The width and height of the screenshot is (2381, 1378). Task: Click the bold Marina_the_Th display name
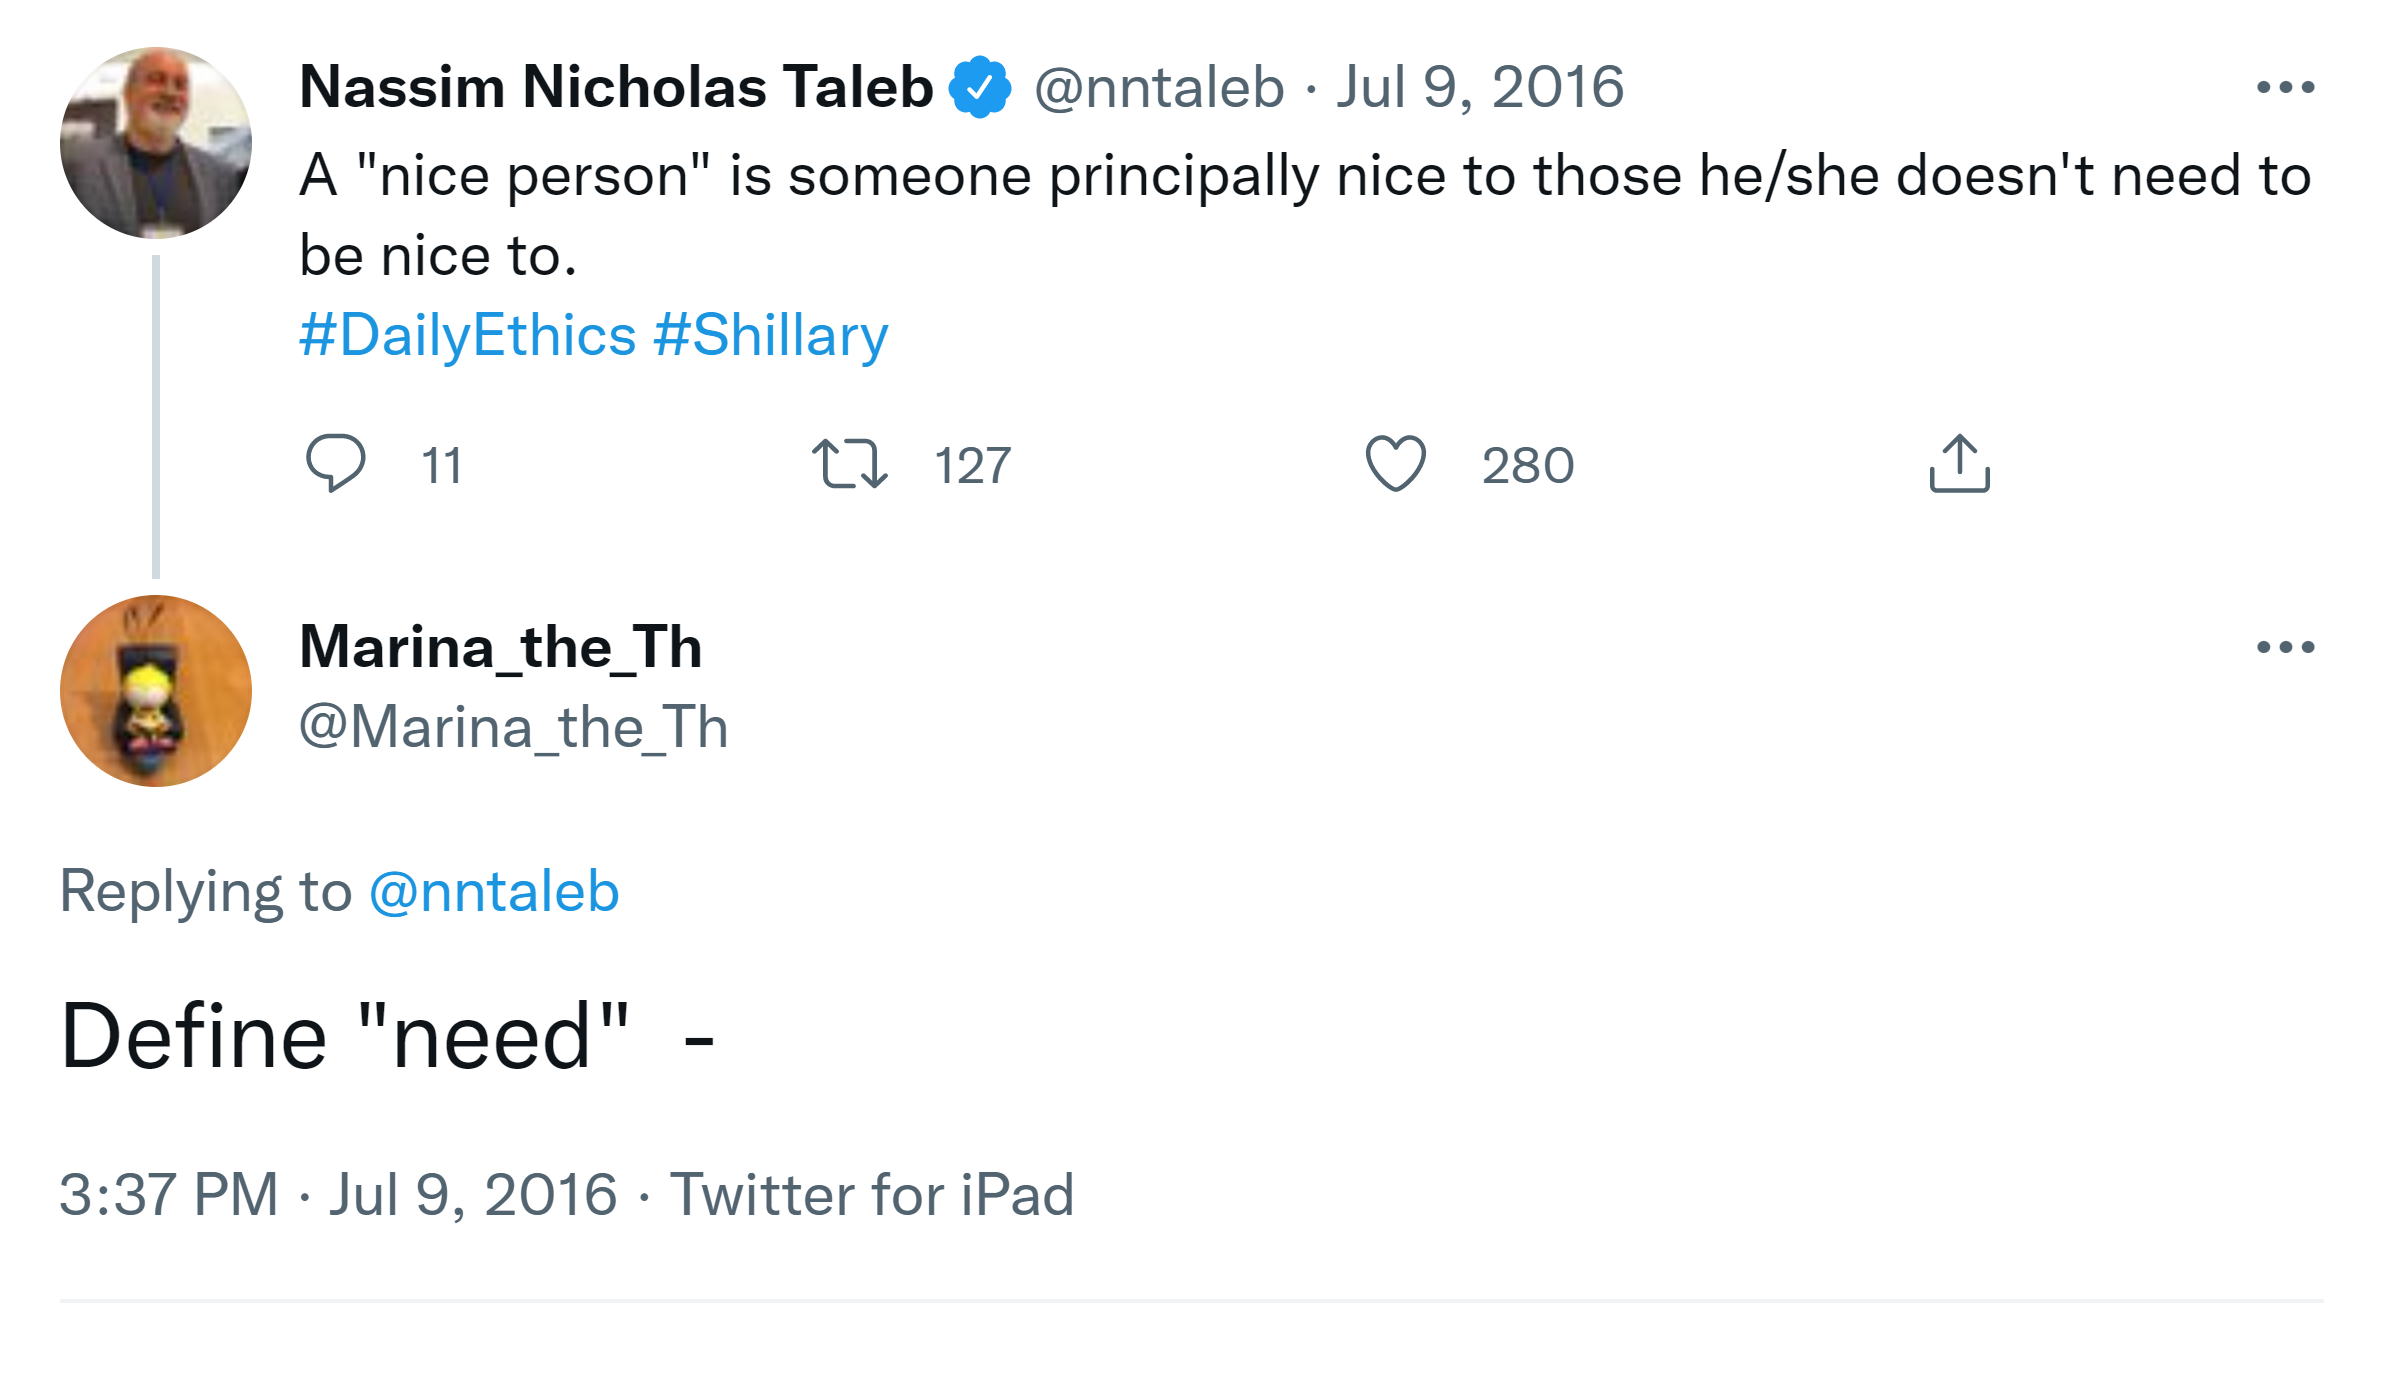[x=501, y=647]
